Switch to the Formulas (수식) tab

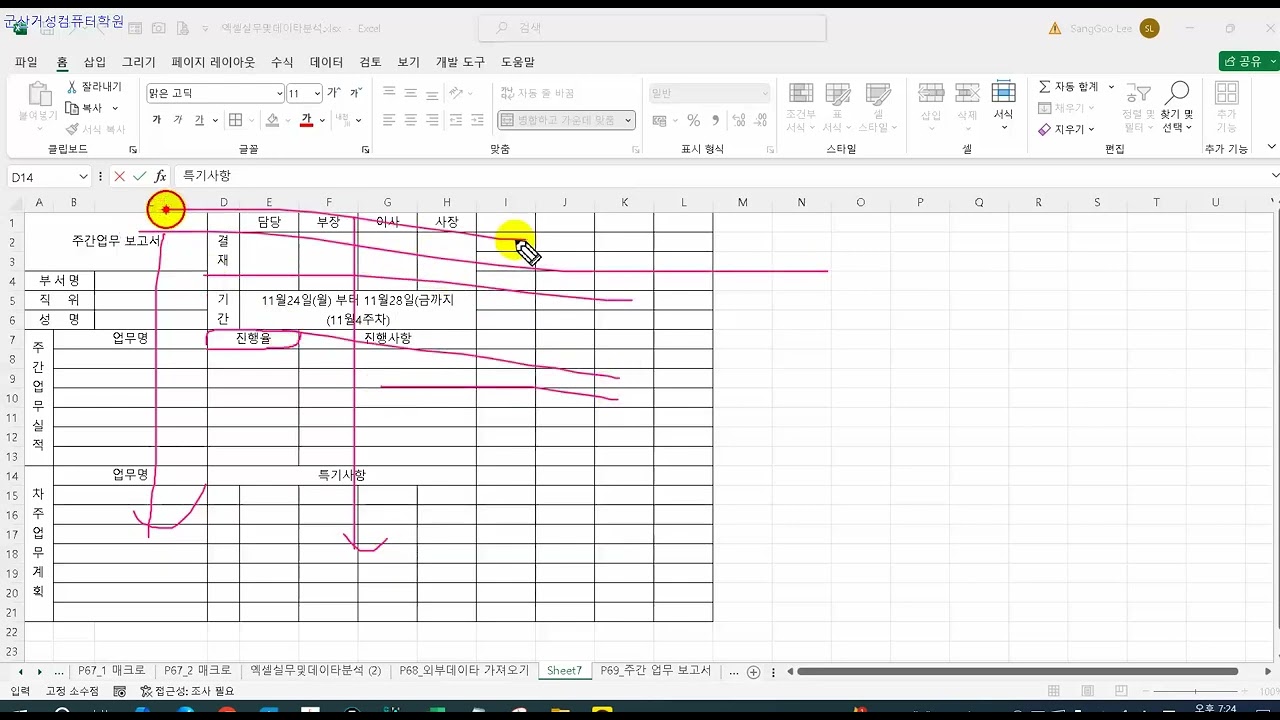coord(282,62)
